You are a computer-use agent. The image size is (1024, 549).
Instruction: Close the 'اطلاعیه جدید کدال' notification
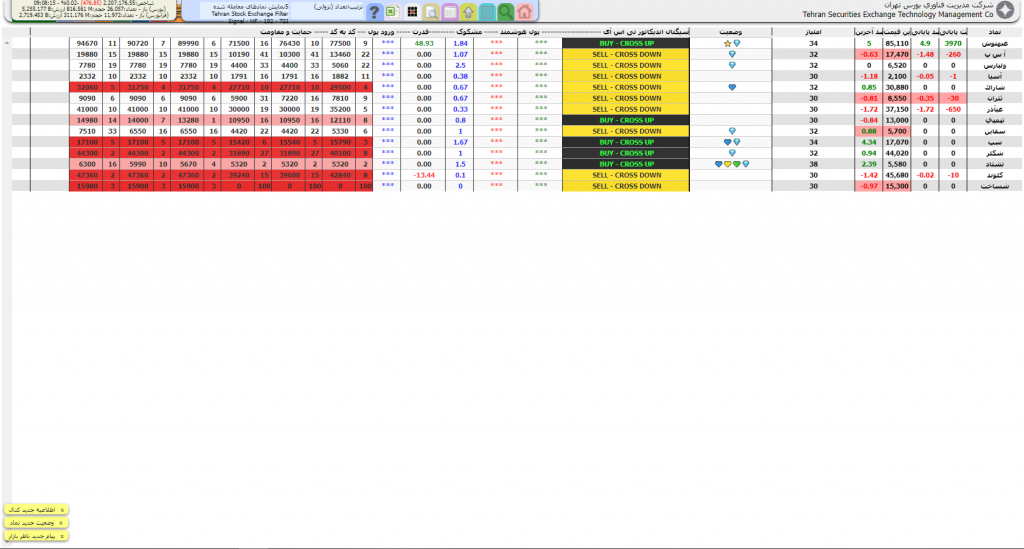[x=62, y=509]
